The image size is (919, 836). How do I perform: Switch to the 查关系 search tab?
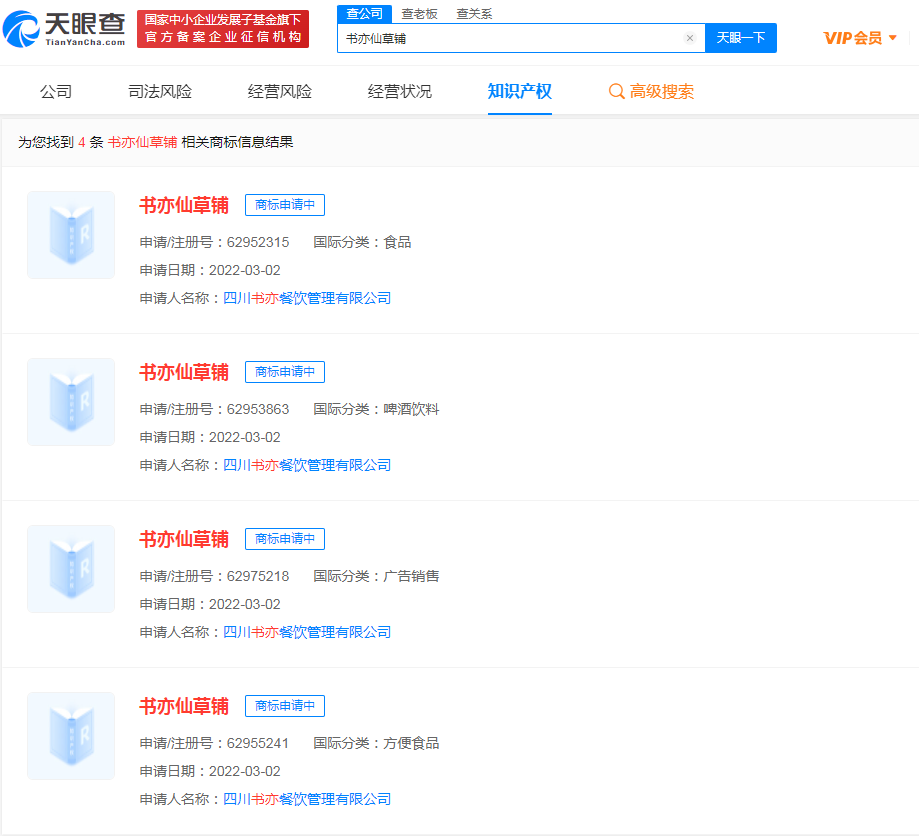click(x=474, y=13)
